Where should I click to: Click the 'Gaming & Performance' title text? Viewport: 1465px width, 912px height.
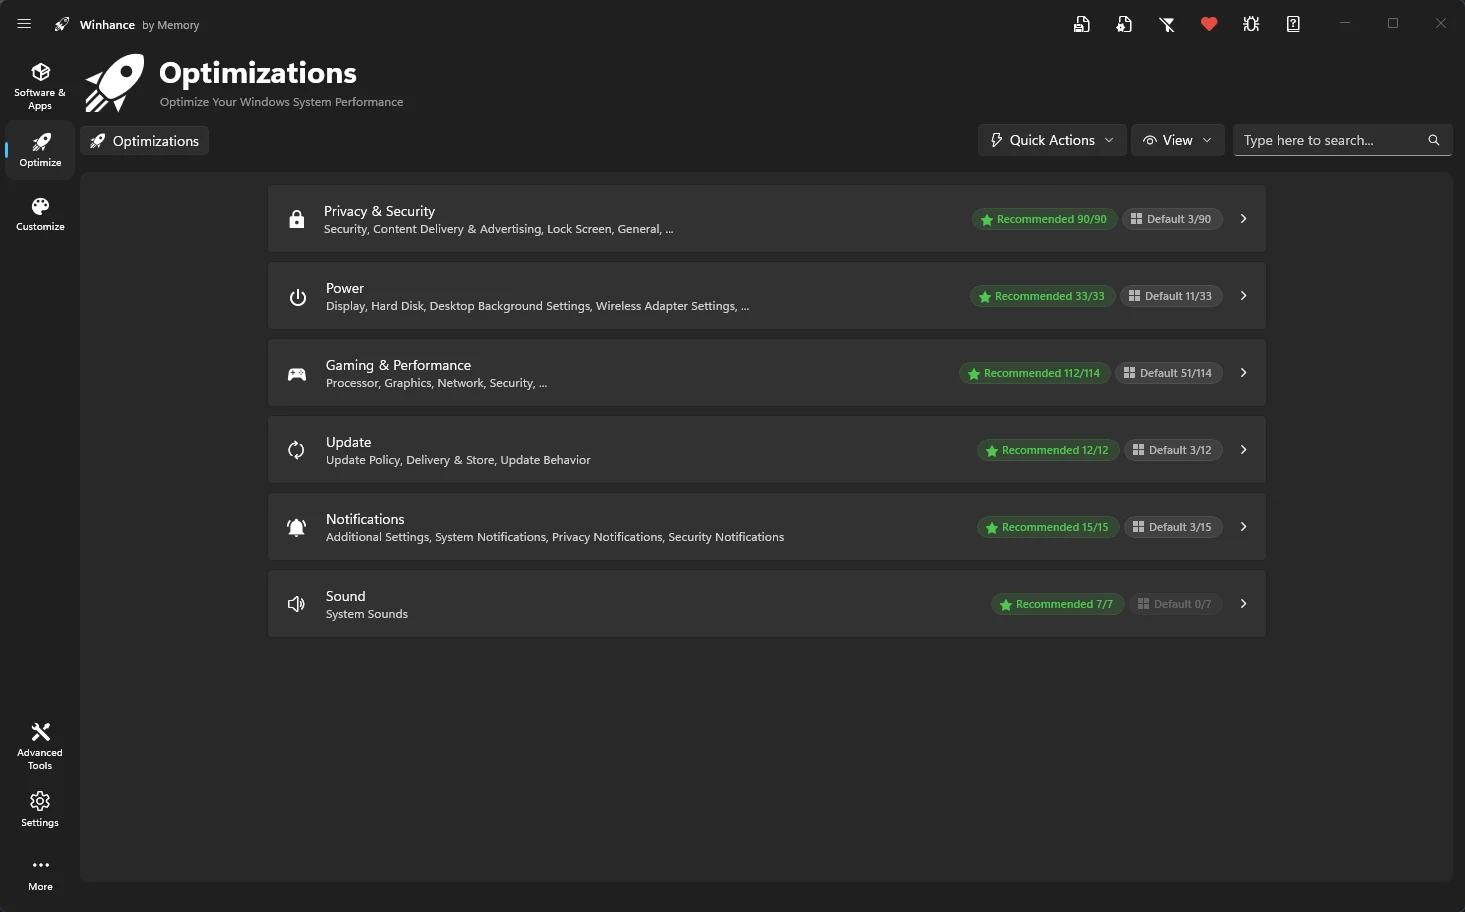point(398,365)
